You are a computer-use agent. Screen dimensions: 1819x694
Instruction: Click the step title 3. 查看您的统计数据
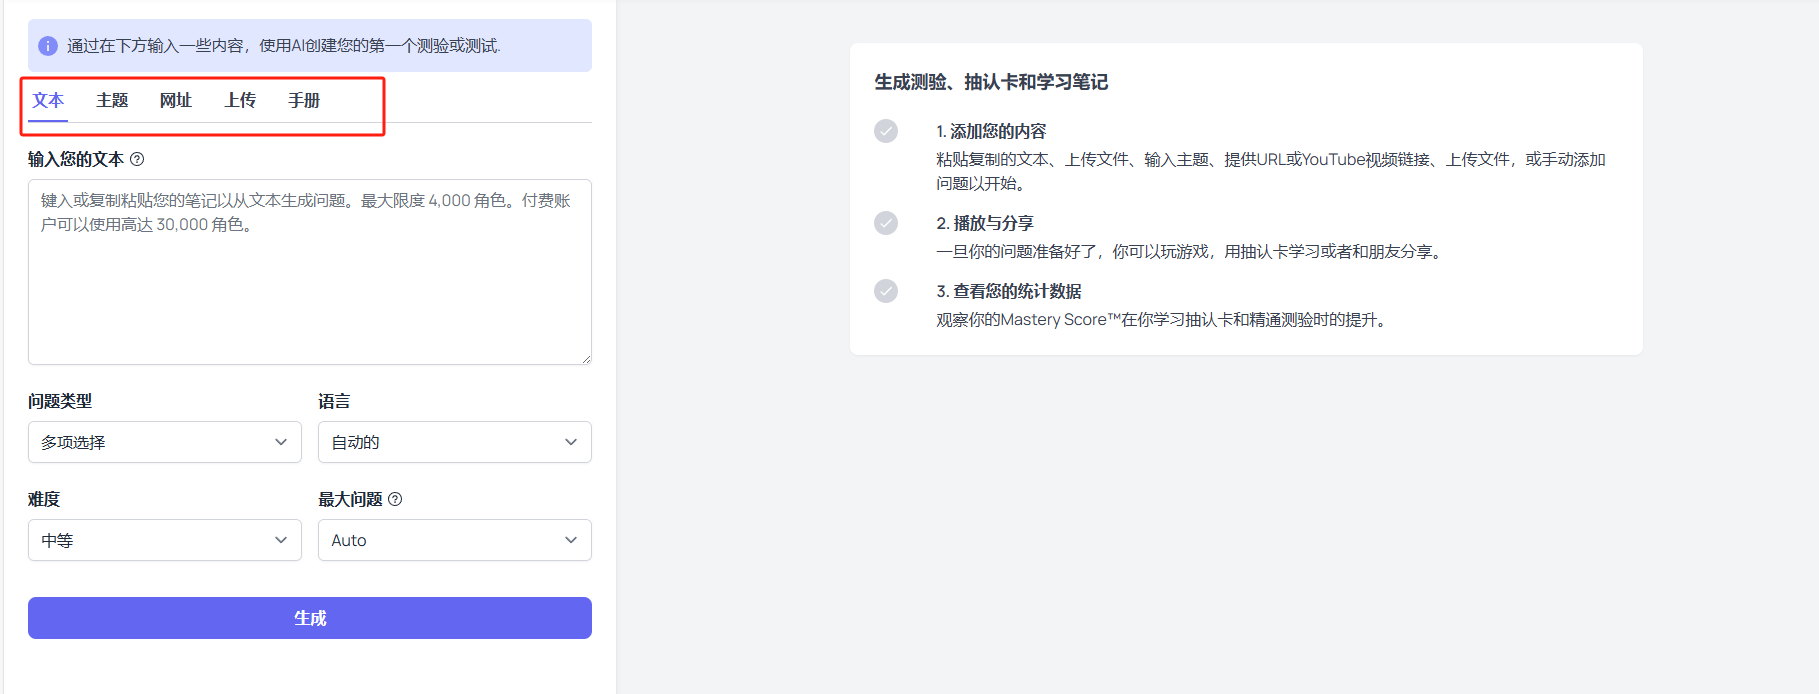tap(1009, 291)
